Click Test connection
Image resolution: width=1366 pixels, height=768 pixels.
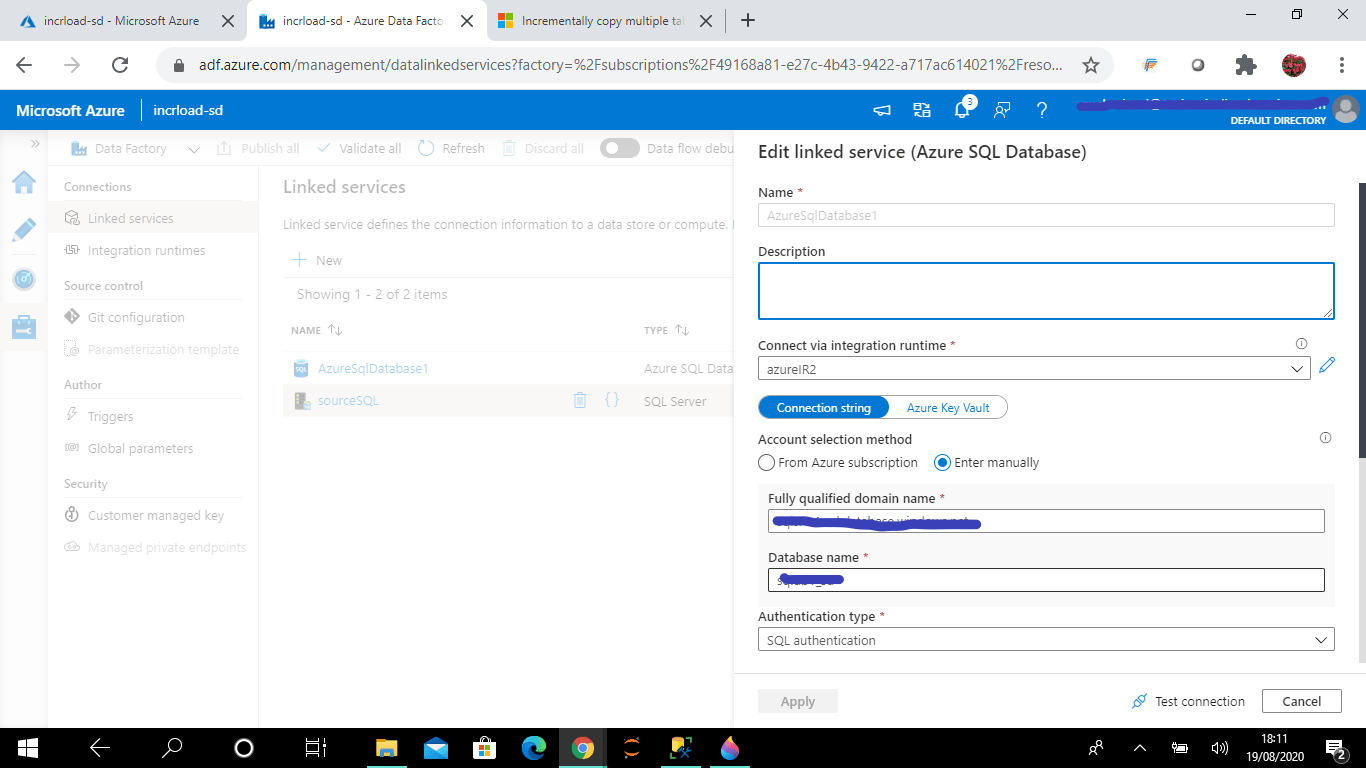coord(1188,701)
